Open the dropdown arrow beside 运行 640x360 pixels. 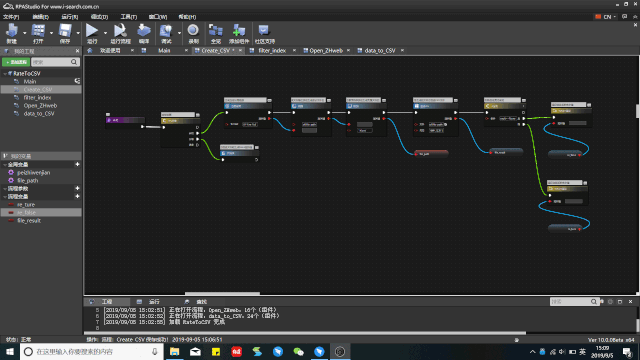pyautogui.click(x=105, y=33)
